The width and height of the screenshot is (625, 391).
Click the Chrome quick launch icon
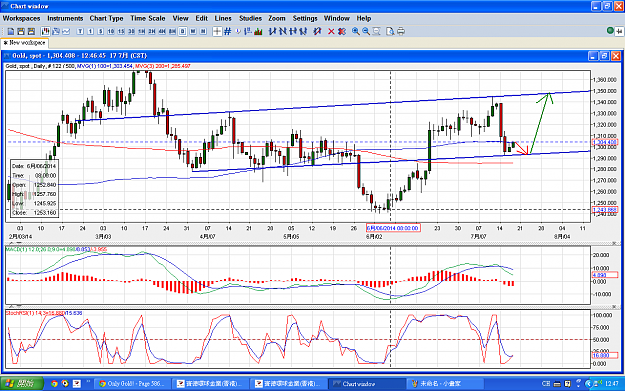click(x=54, y=383)
